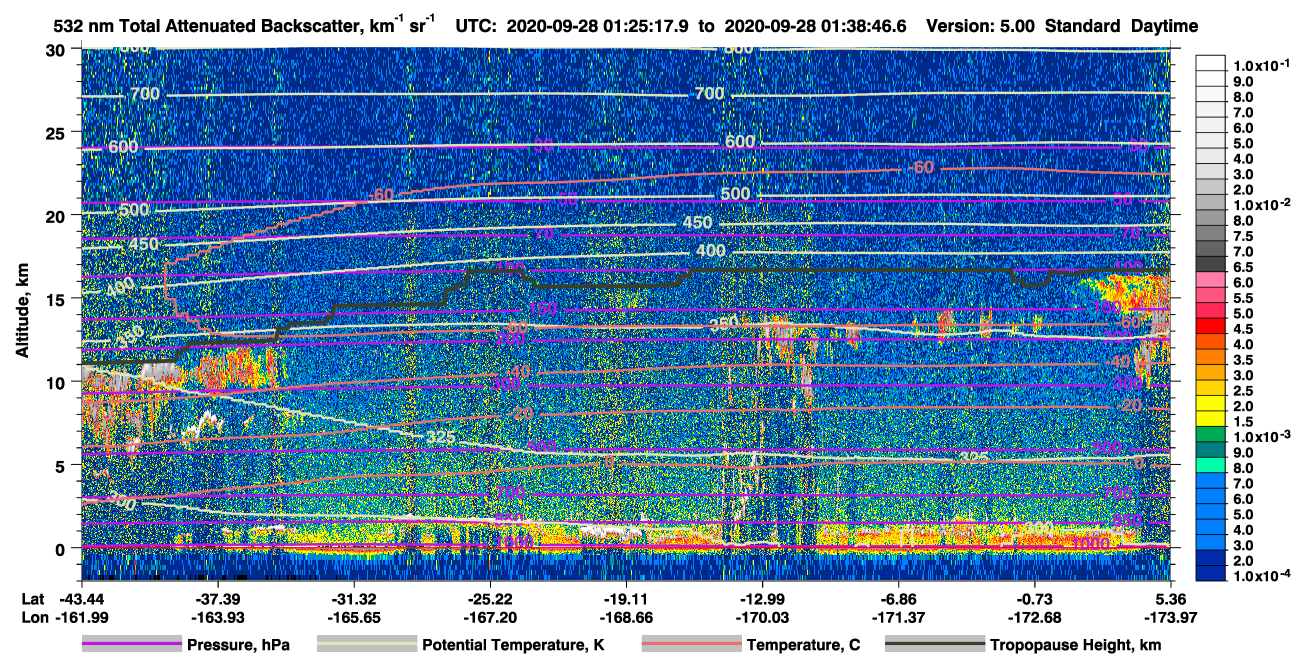The height and width of the screenshot is (667, 1300).
Task: Click longitude value -170.03
Action: (x=763, y=618)
